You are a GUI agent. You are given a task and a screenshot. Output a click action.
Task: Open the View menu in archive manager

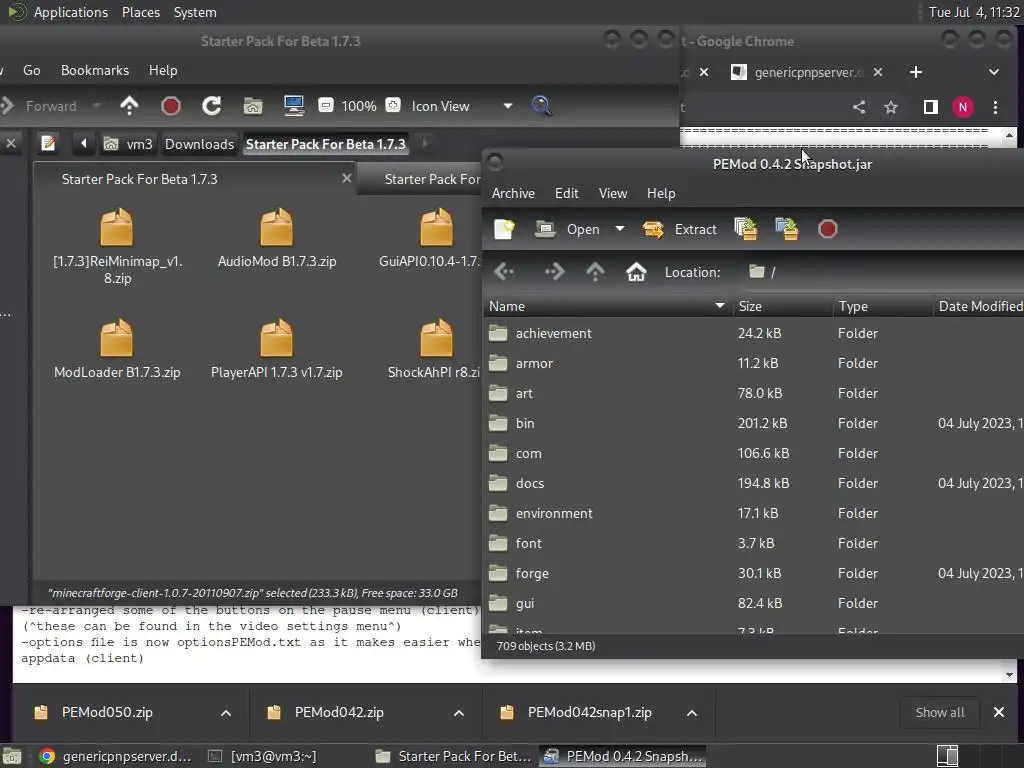click(x=613, y=193)
